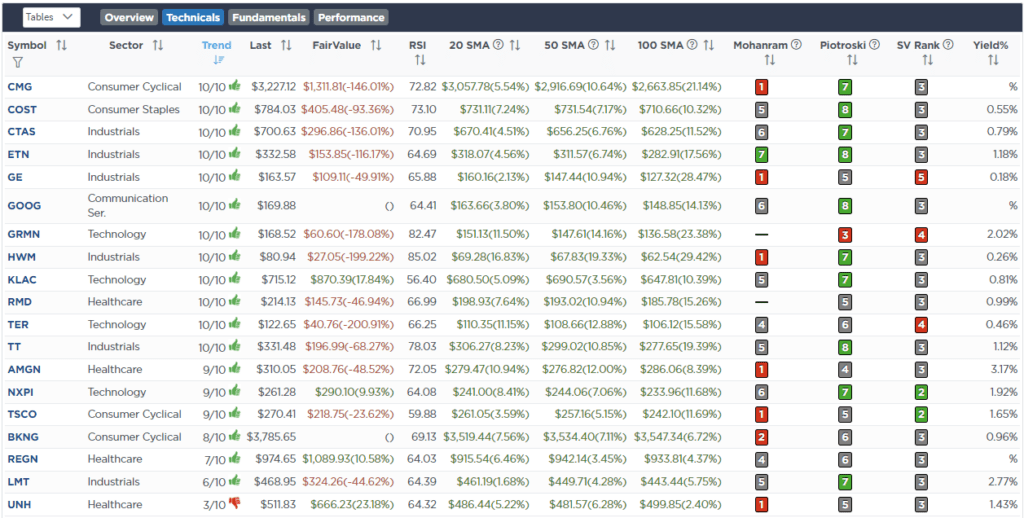Click the red SV Rank 5 badge for GE
Viewport: 1024px width, 518px height.
921,177
